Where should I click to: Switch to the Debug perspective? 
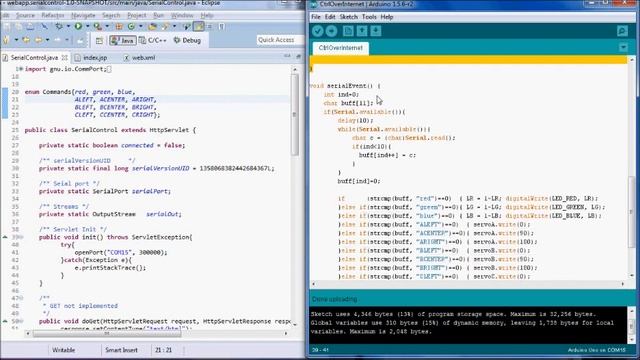coord(187,40)
